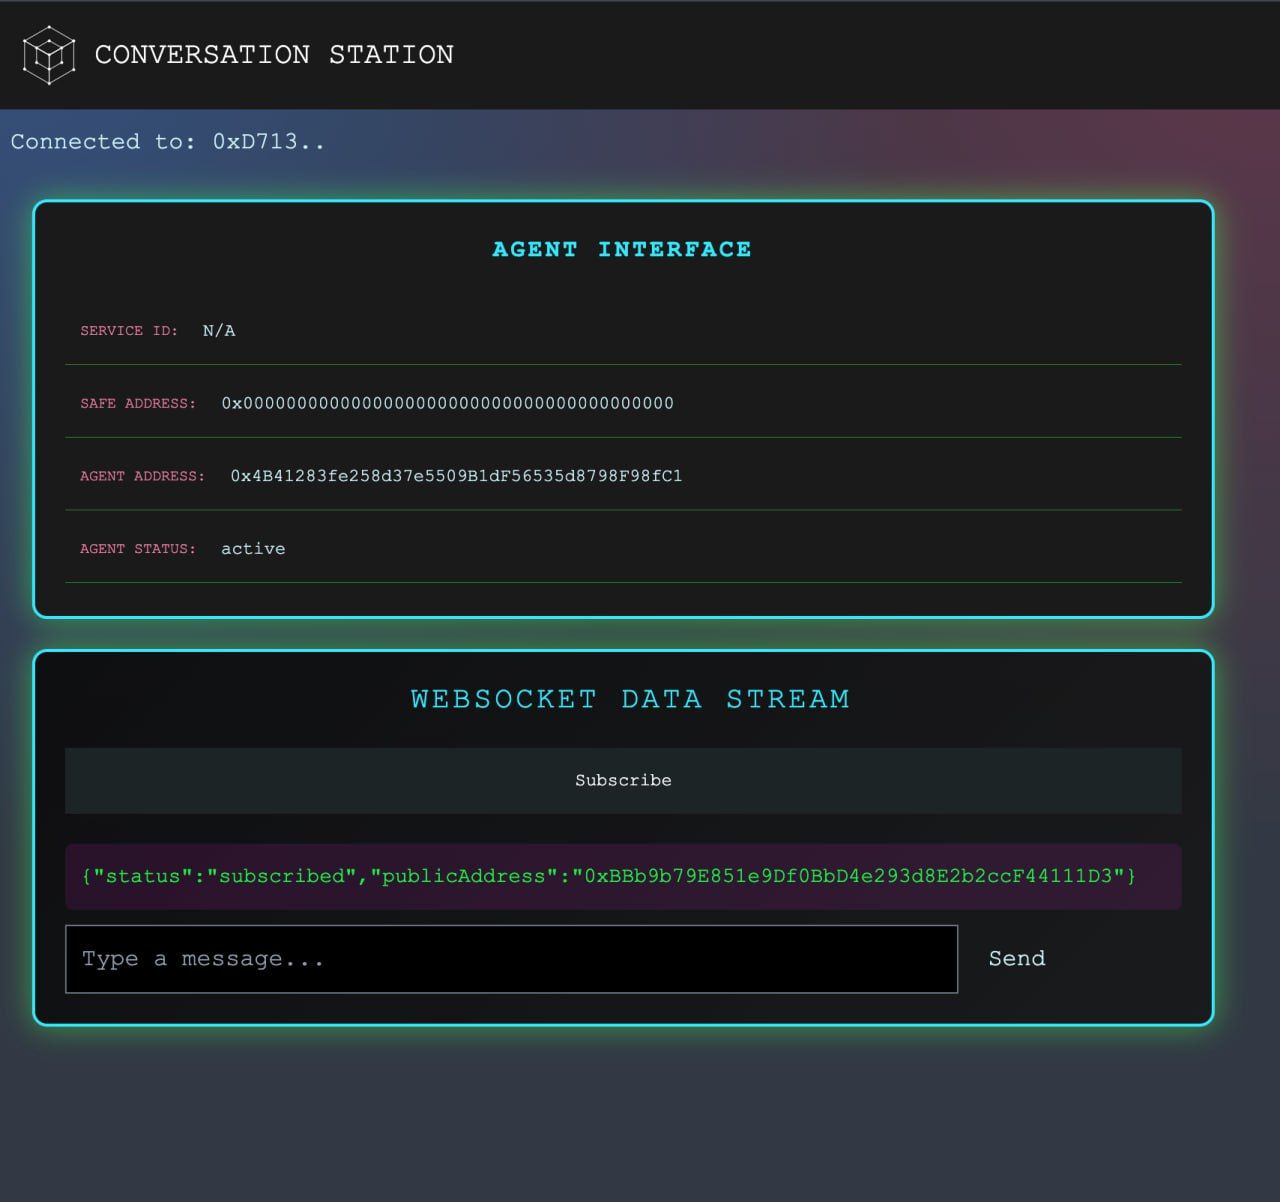Select the 0x4B41283f agent address value

pos(456,476)
